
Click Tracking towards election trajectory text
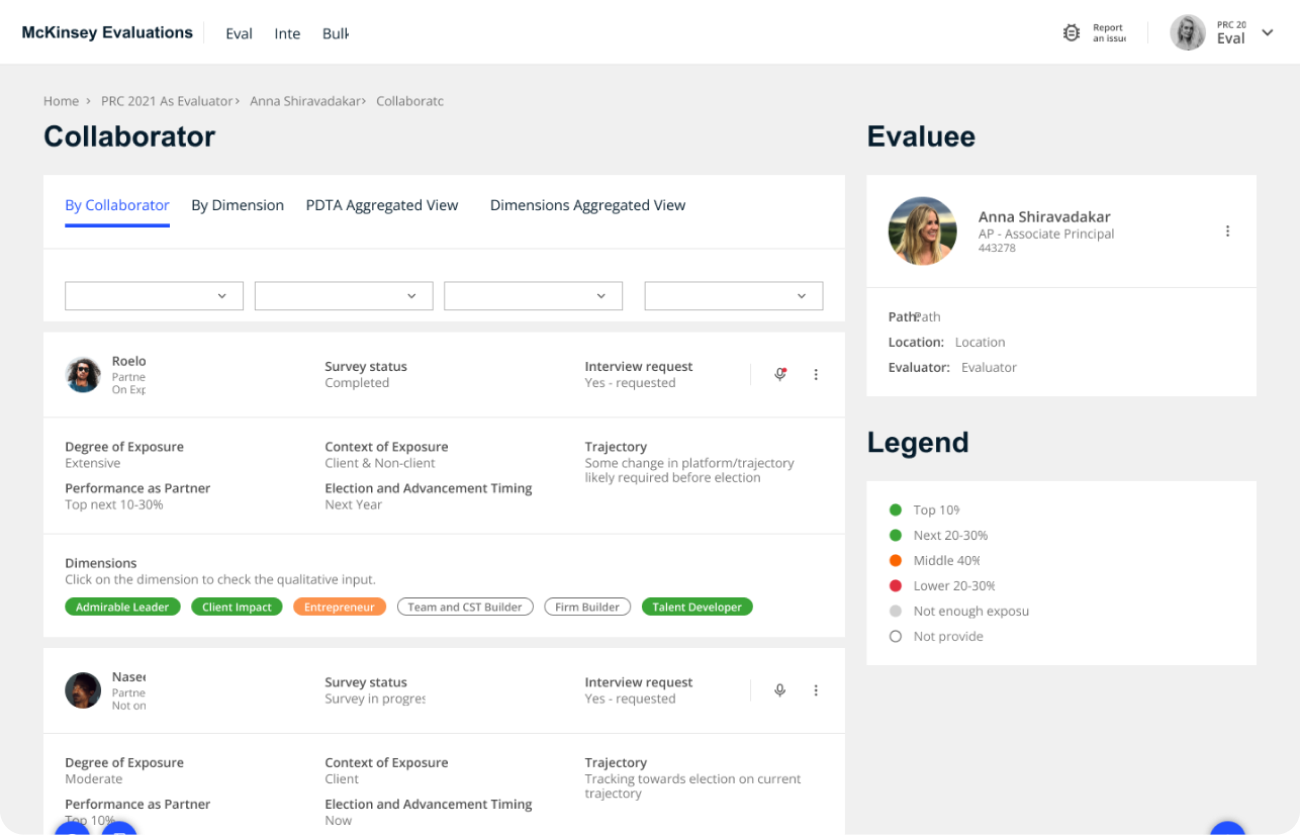click(x=693, y=786)
